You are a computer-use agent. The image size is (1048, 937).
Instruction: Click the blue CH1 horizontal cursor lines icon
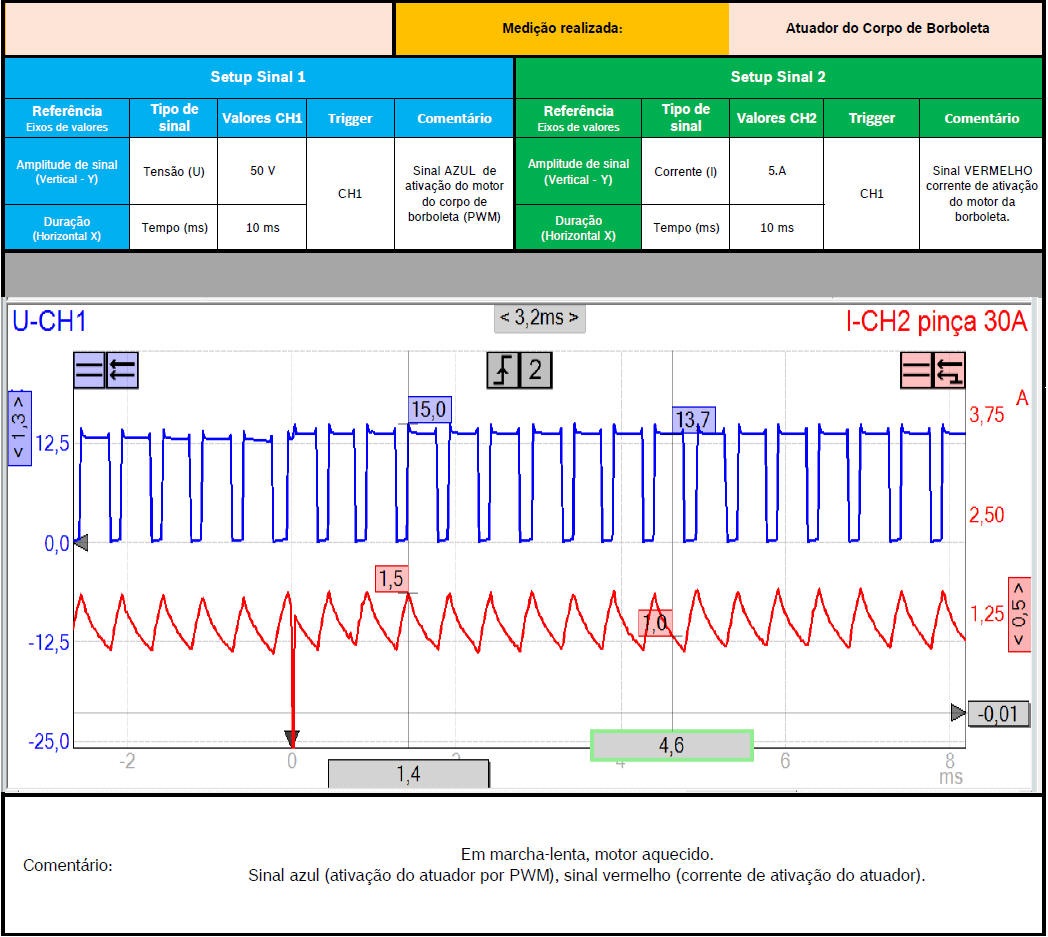[89, 371]
